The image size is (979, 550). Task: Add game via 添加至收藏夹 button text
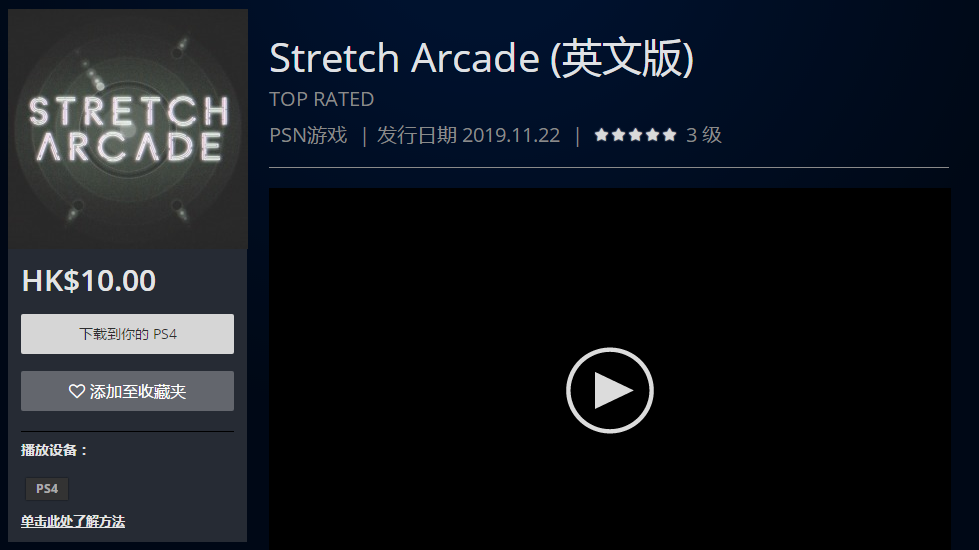click(137, 391)
